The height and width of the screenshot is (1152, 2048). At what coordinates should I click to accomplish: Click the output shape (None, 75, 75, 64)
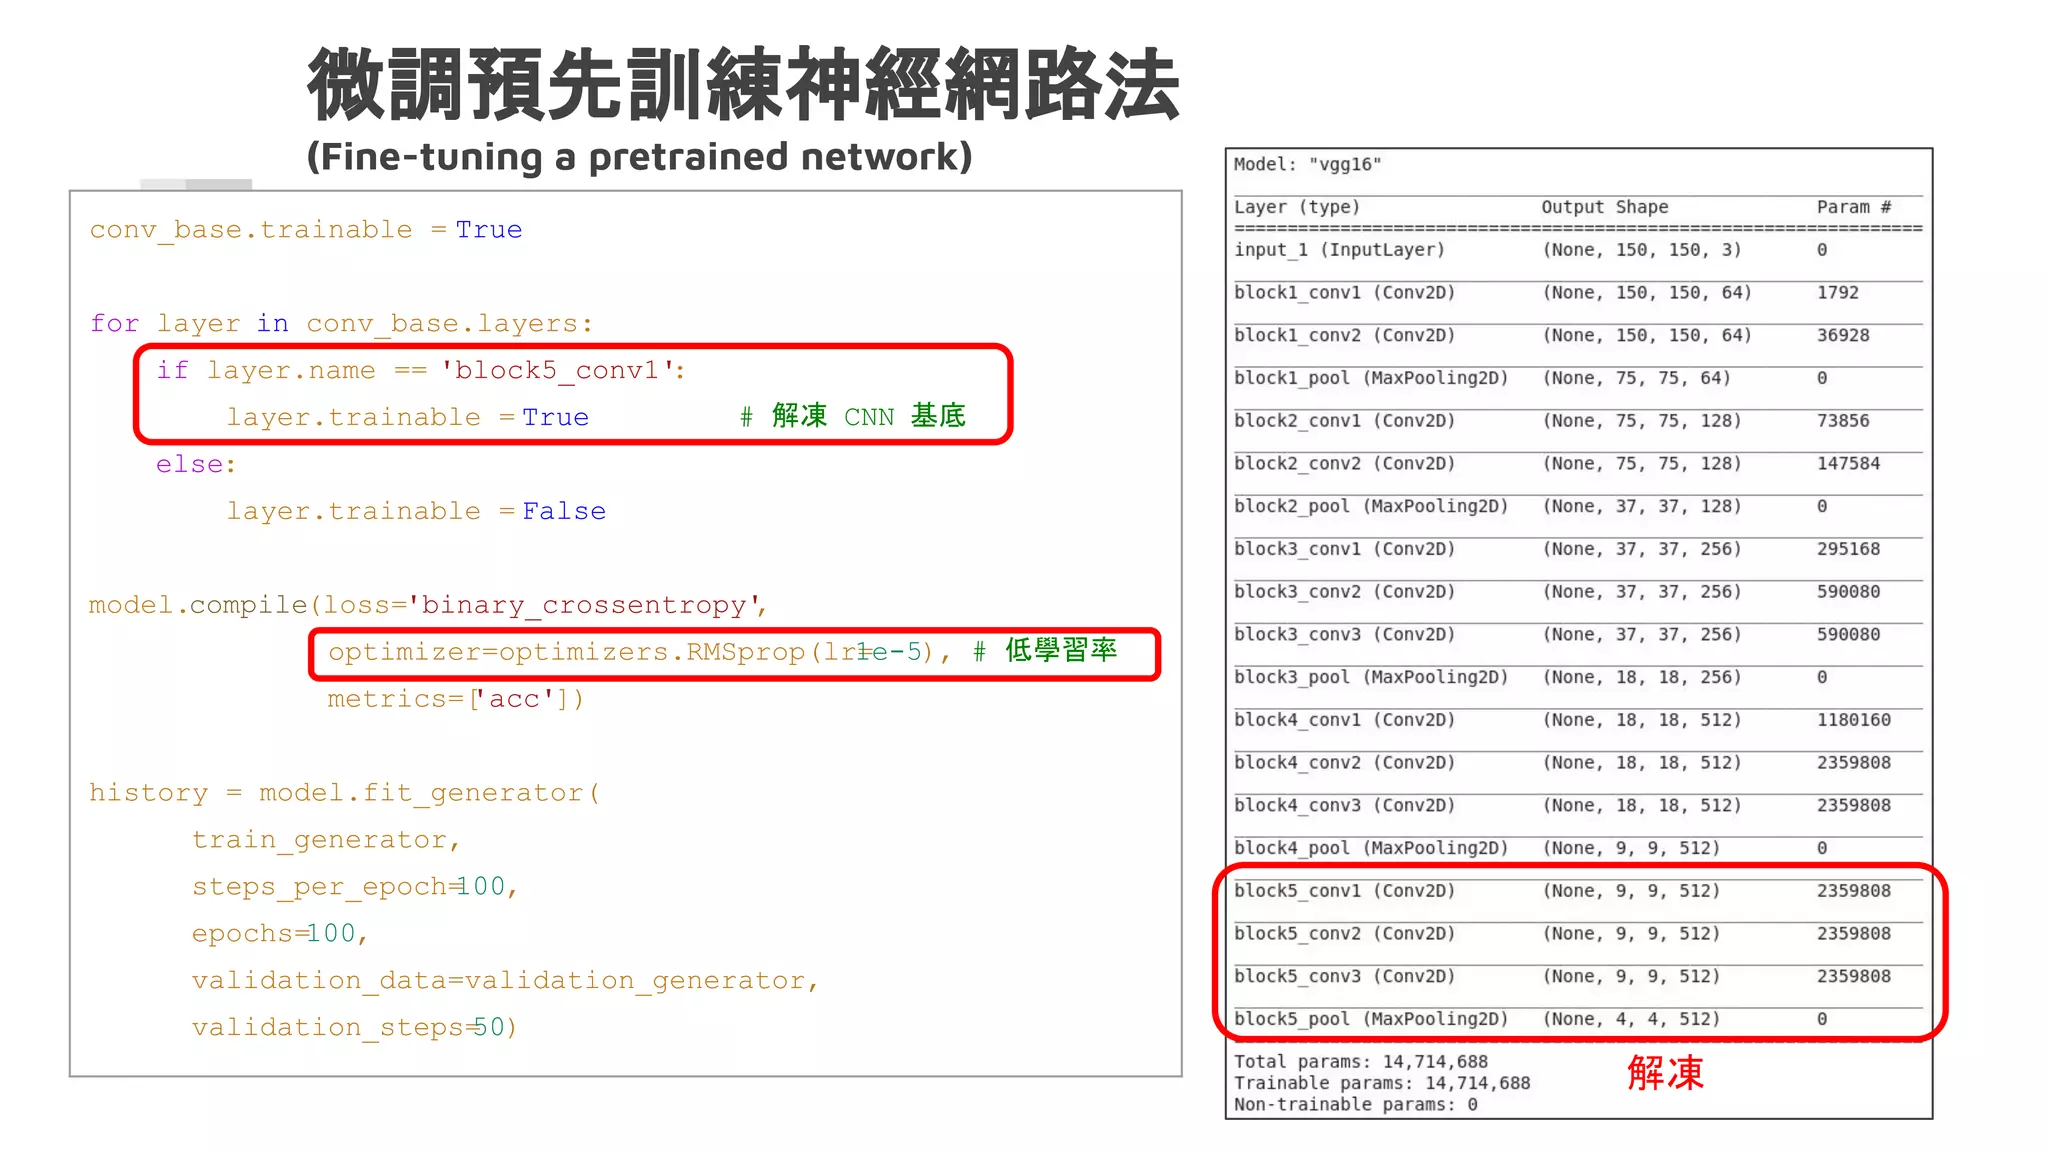point(1636,378)
